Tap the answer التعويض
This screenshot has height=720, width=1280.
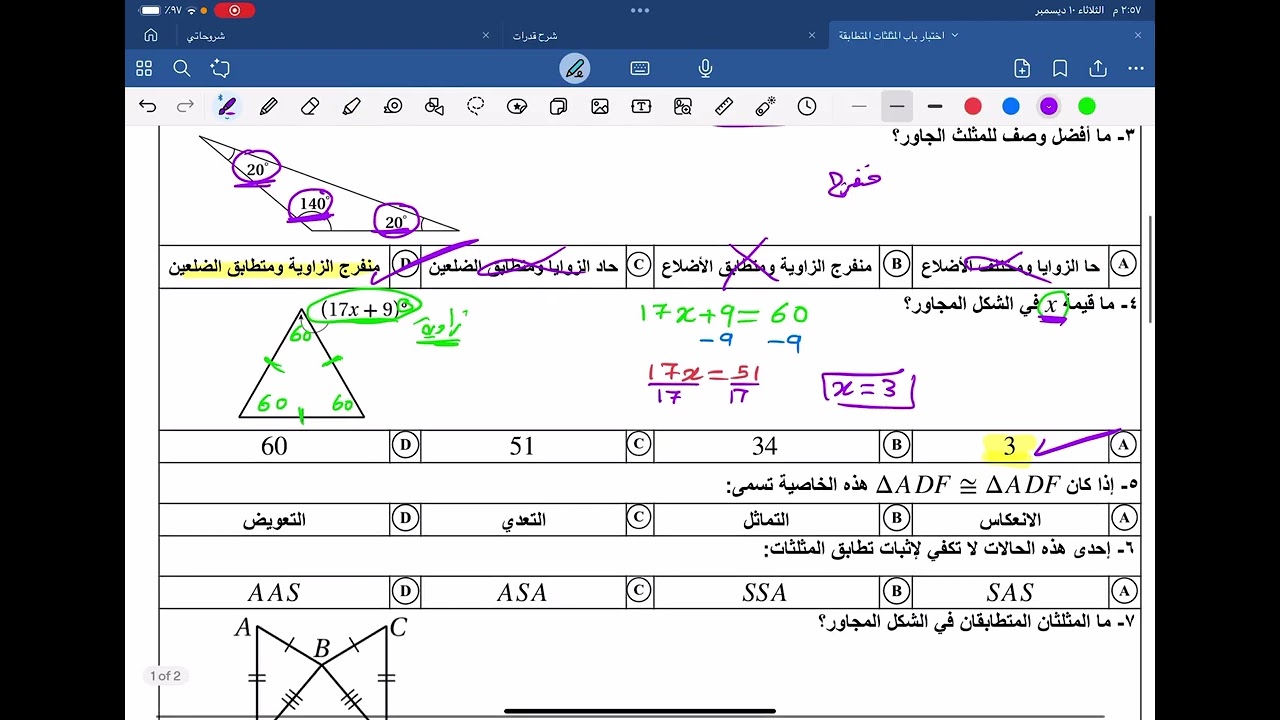274,519
